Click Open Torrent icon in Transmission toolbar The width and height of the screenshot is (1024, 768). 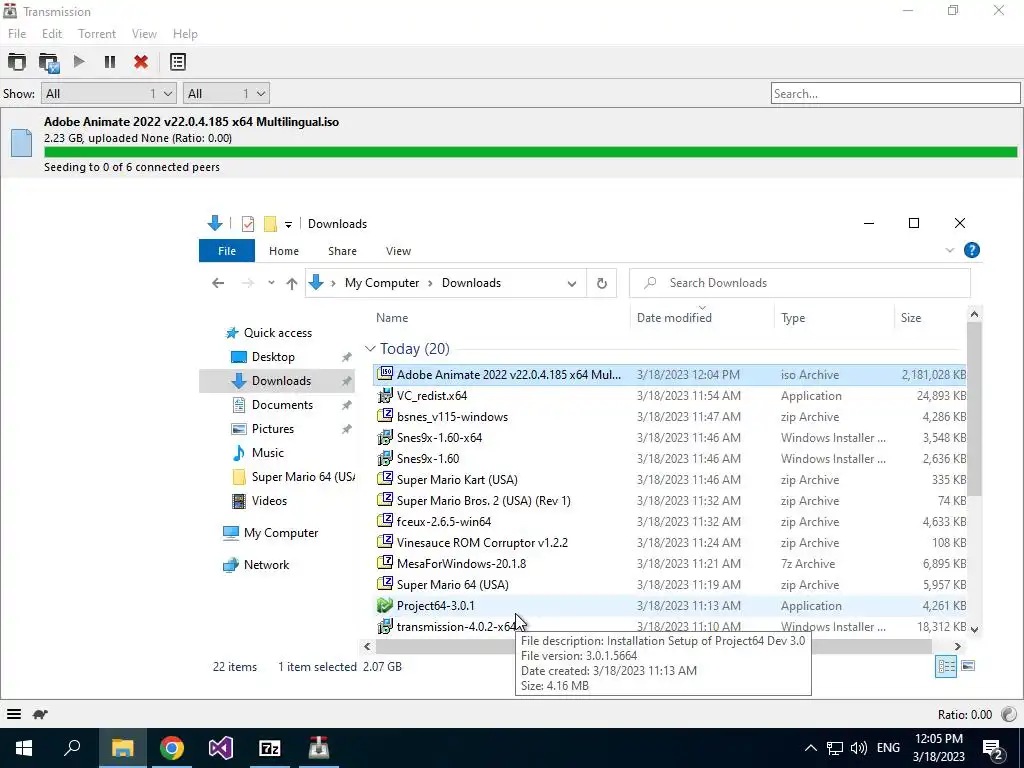tap(17, 62)
